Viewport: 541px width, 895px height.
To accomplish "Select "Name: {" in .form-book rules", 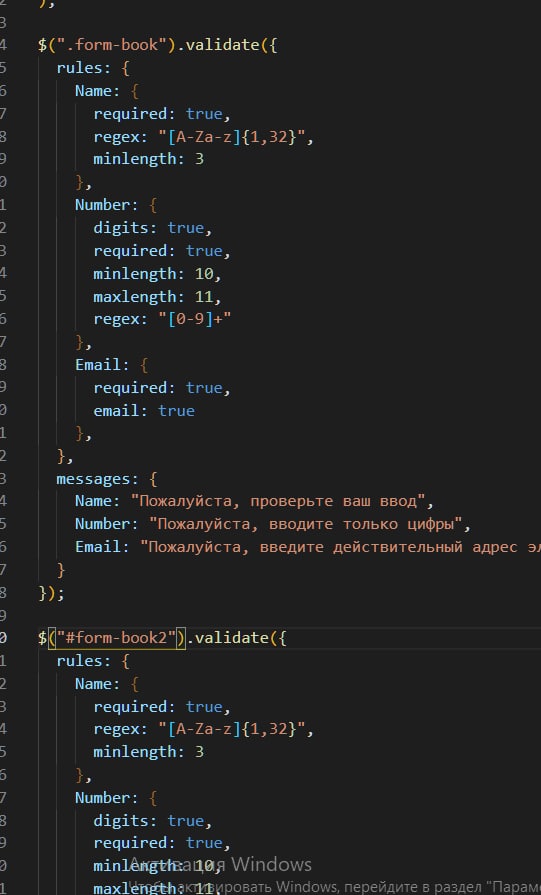I will [107, 91].
